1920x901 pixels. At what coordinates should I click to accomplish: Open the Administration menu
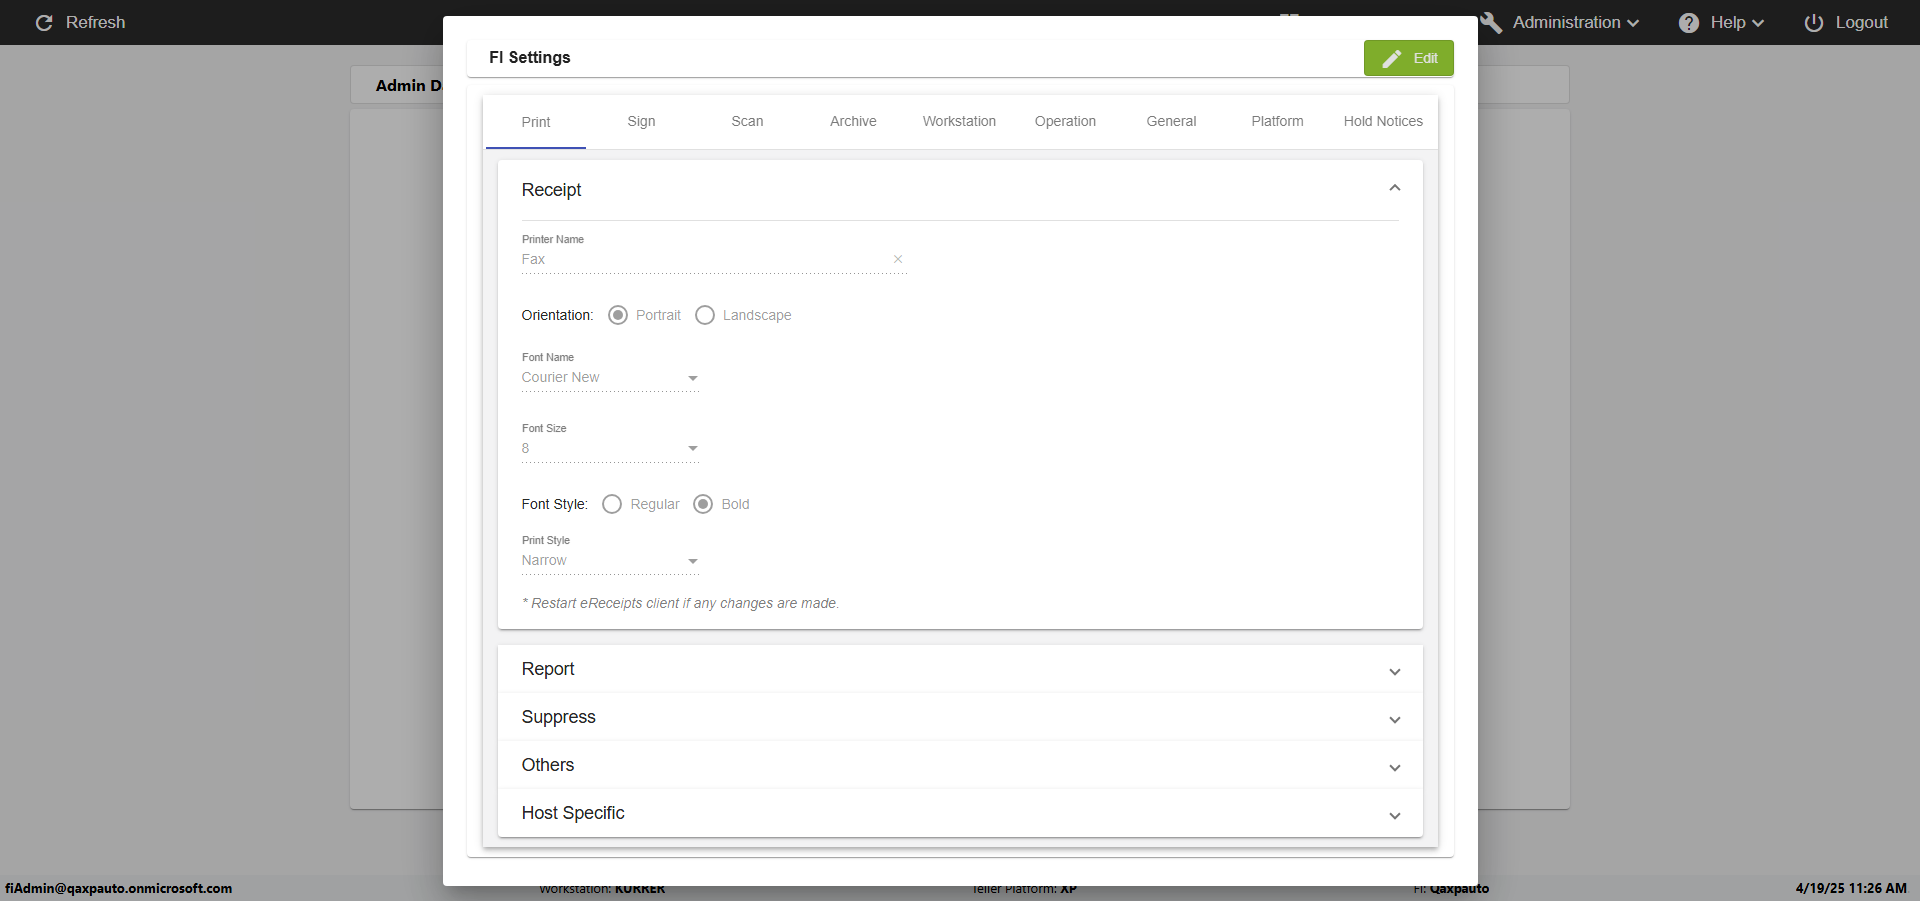(1560, 22)
